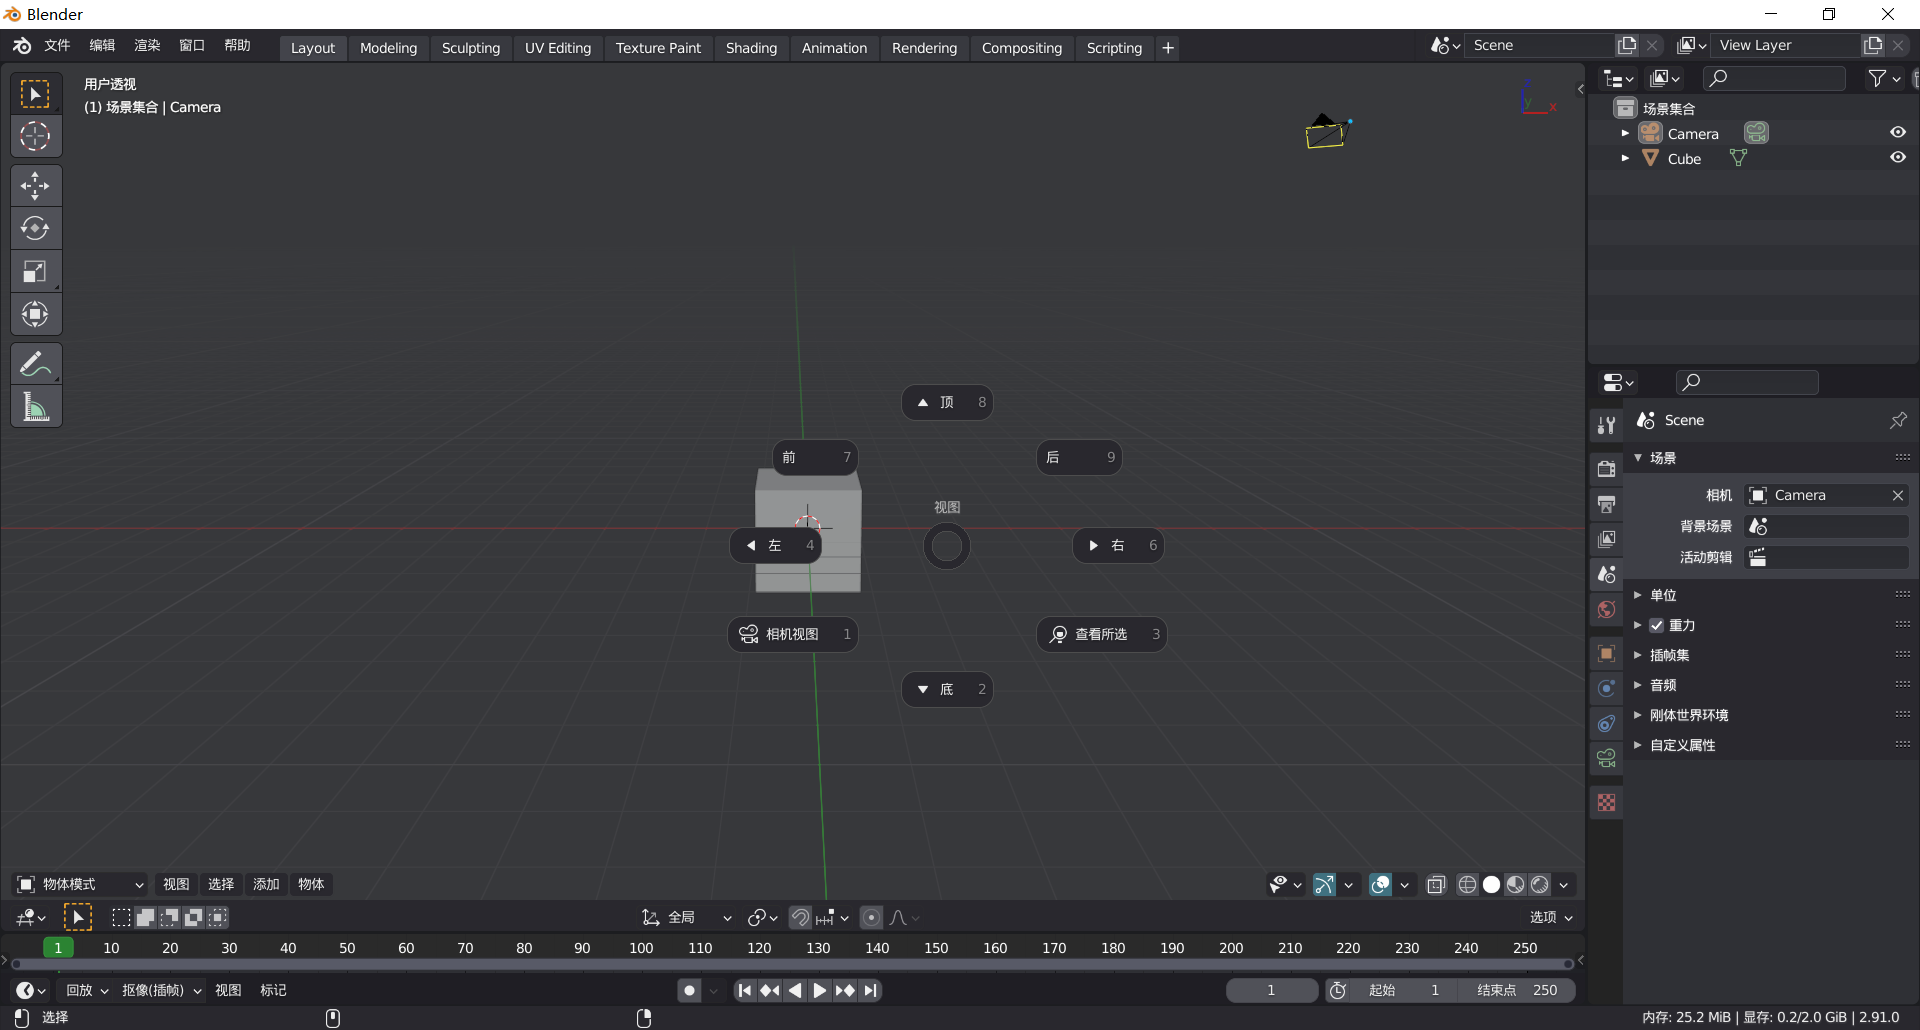Image resolution: width=1920 pixels, height=1030 pixels.
Task: Open the 渲染 menu in the top bar
Action: pos(147,45)
